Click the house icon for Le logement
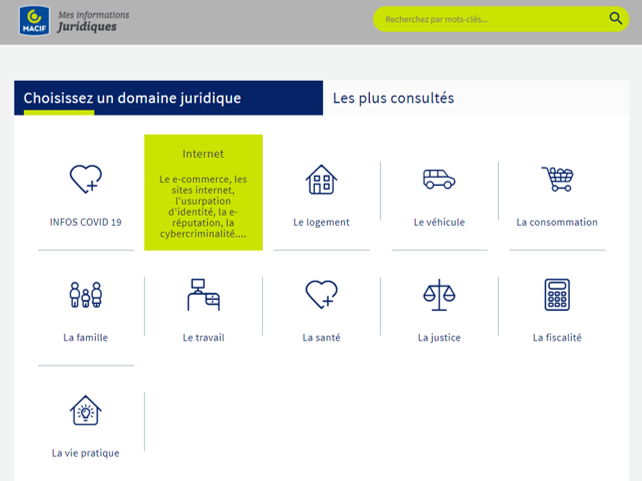Viewport: 642px width, 481px height. point(321,180)
